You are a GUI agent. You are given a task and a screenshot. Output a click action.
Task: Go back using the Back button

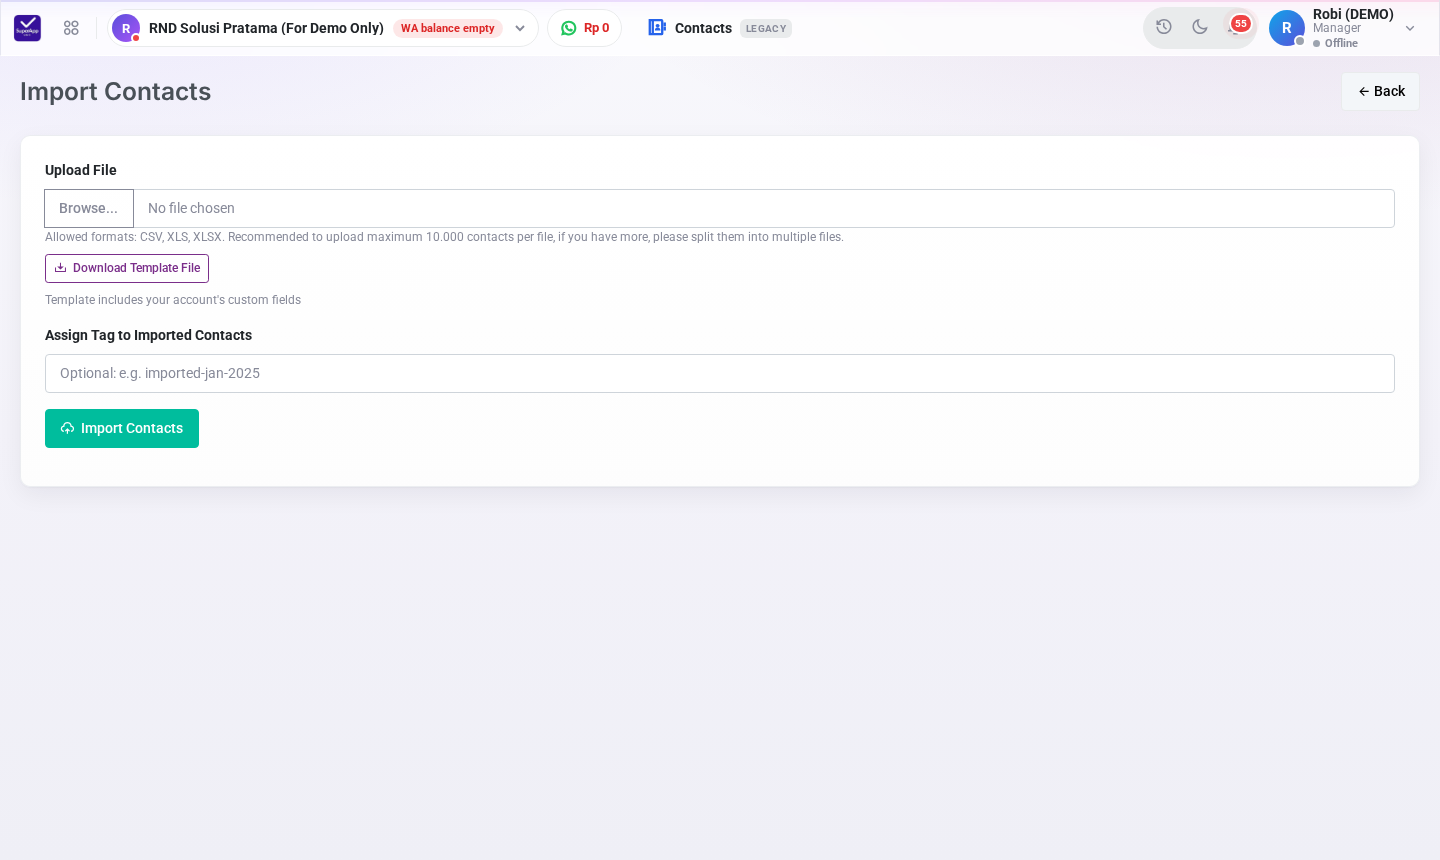pos(1380,91)
